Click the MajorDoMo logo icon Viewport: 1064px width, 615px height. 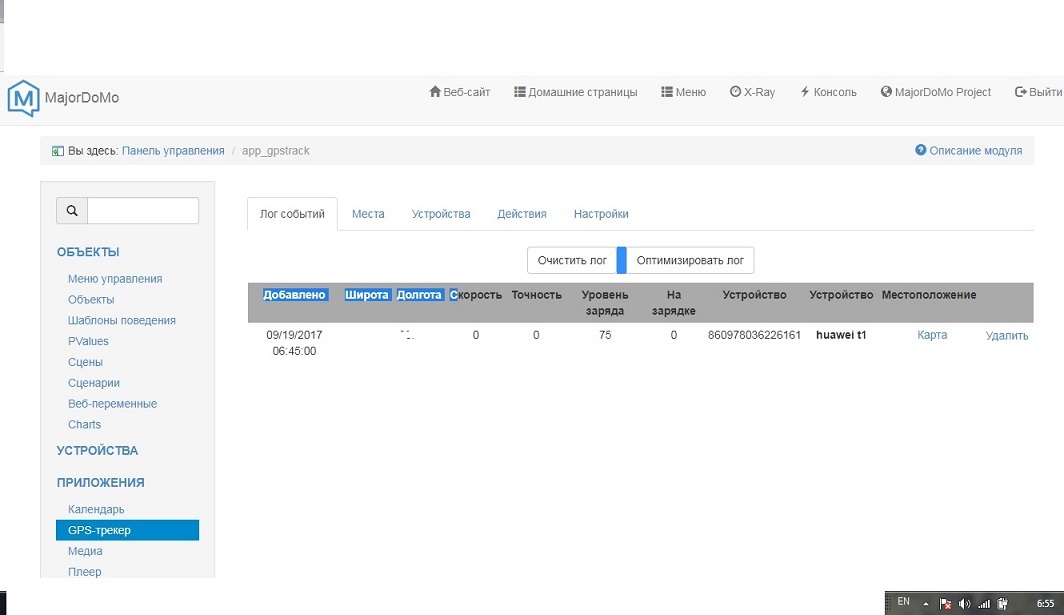pyautogui.click(x=22, y=98)
